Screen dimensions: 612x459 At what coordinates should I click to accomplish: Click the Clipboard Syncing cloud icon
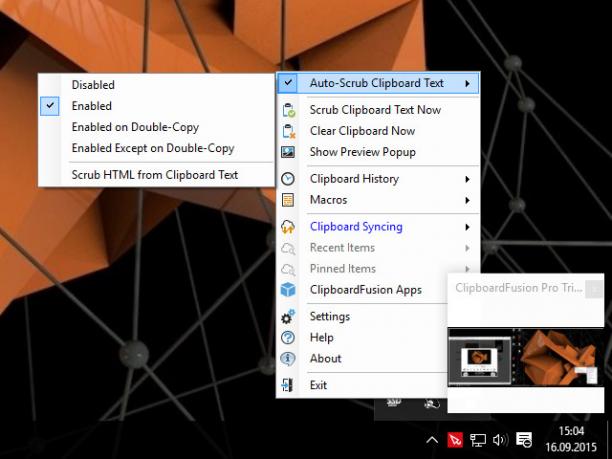pos(288,227)
